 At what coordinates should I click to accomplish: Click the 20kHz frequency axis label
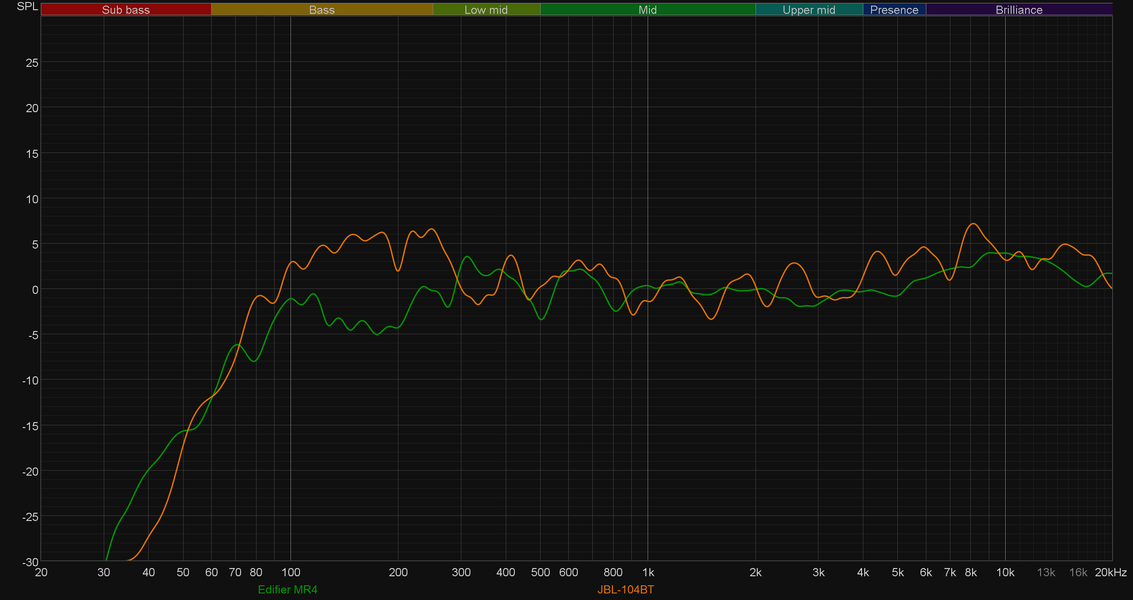tap(1111, 573)
